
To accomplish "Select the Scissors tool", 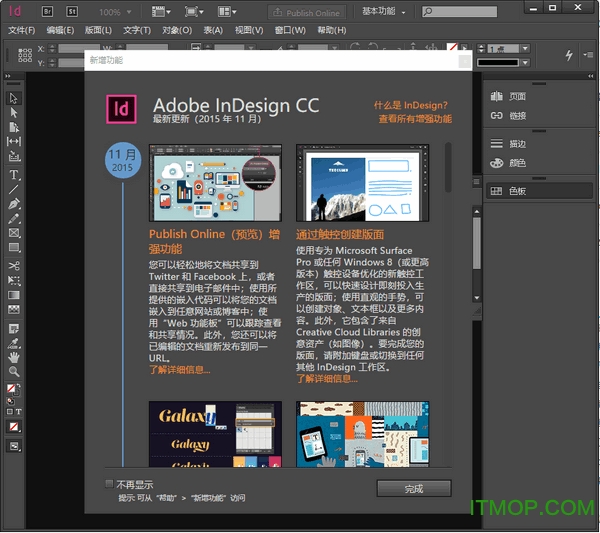I will coord(13,266).
